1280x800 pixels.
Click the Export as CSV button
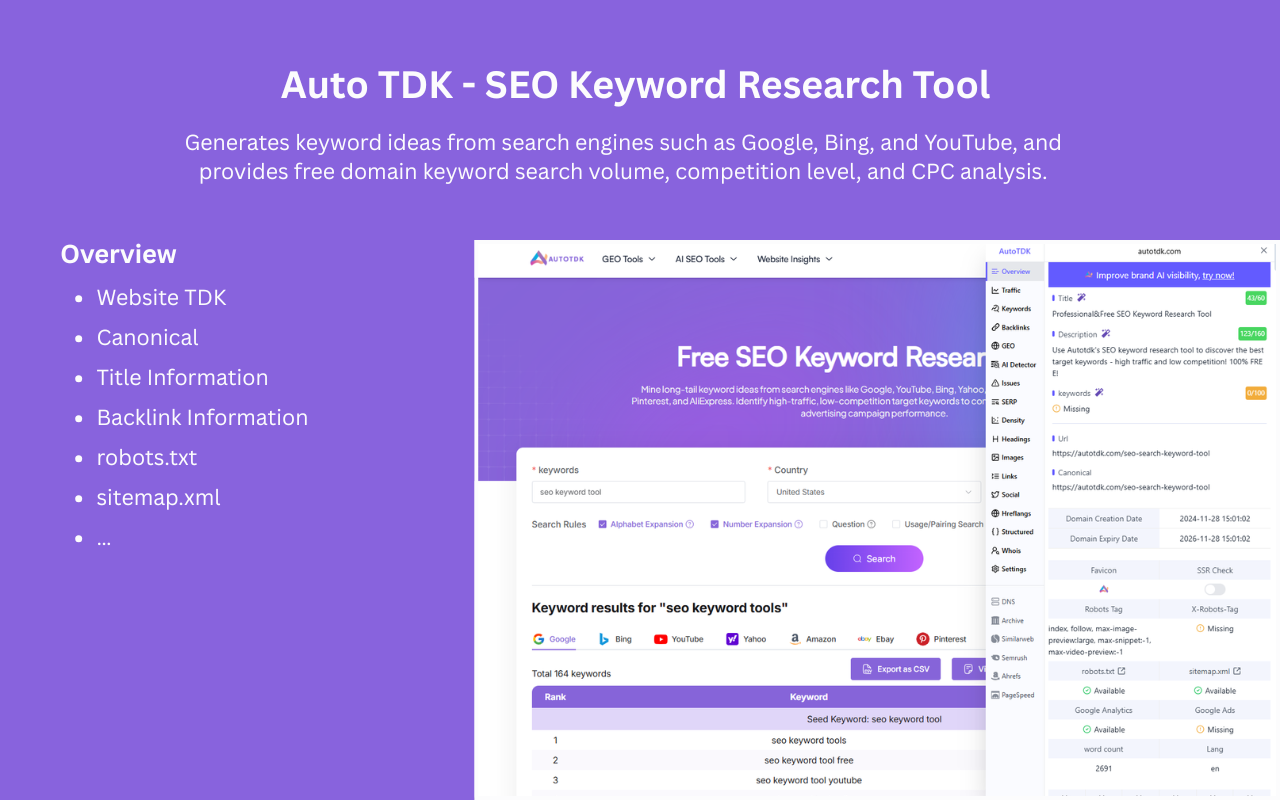click(x=895, y=668)
